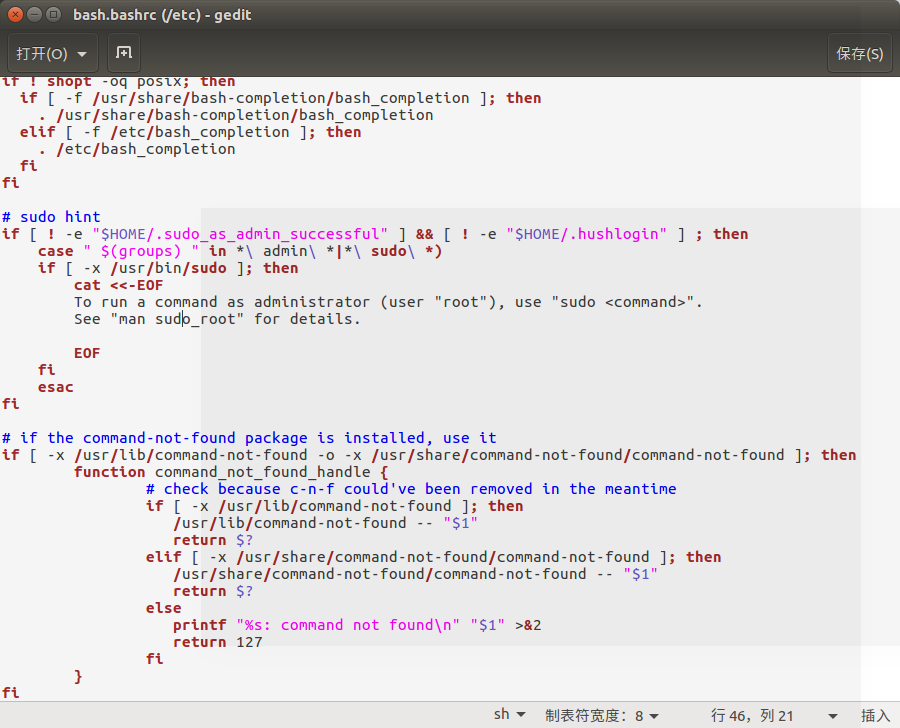Click the new document icon in toolbar

point(123,53)
